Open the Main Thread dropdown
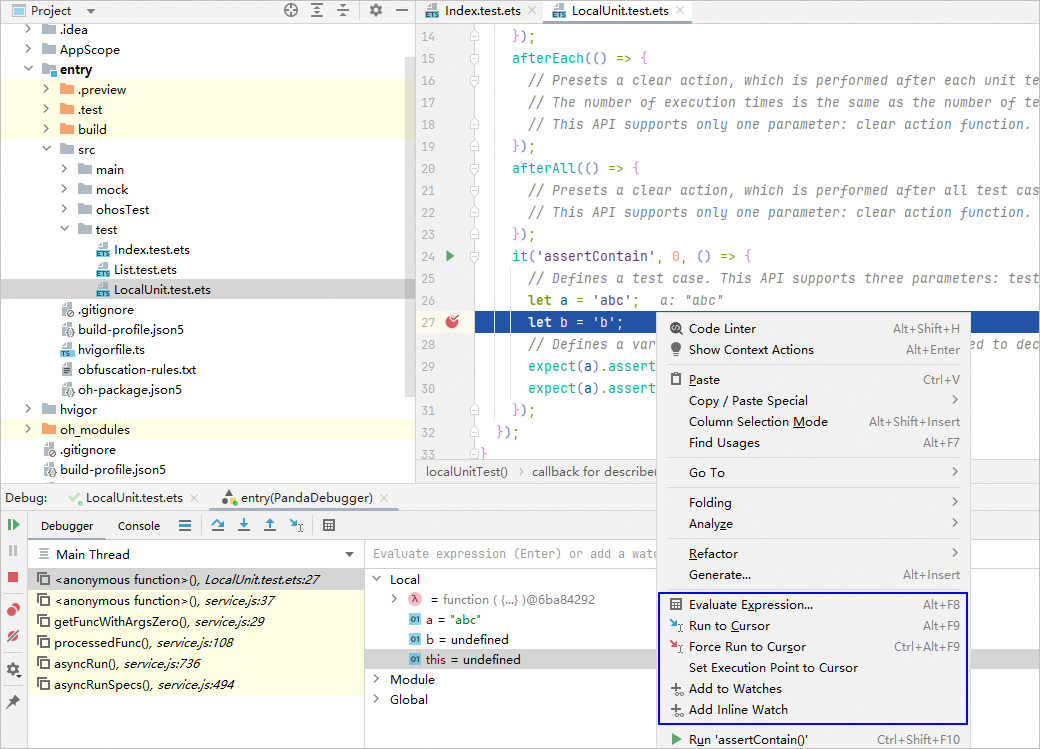This screenshot has height=749, width=1040. pos(349,554)
